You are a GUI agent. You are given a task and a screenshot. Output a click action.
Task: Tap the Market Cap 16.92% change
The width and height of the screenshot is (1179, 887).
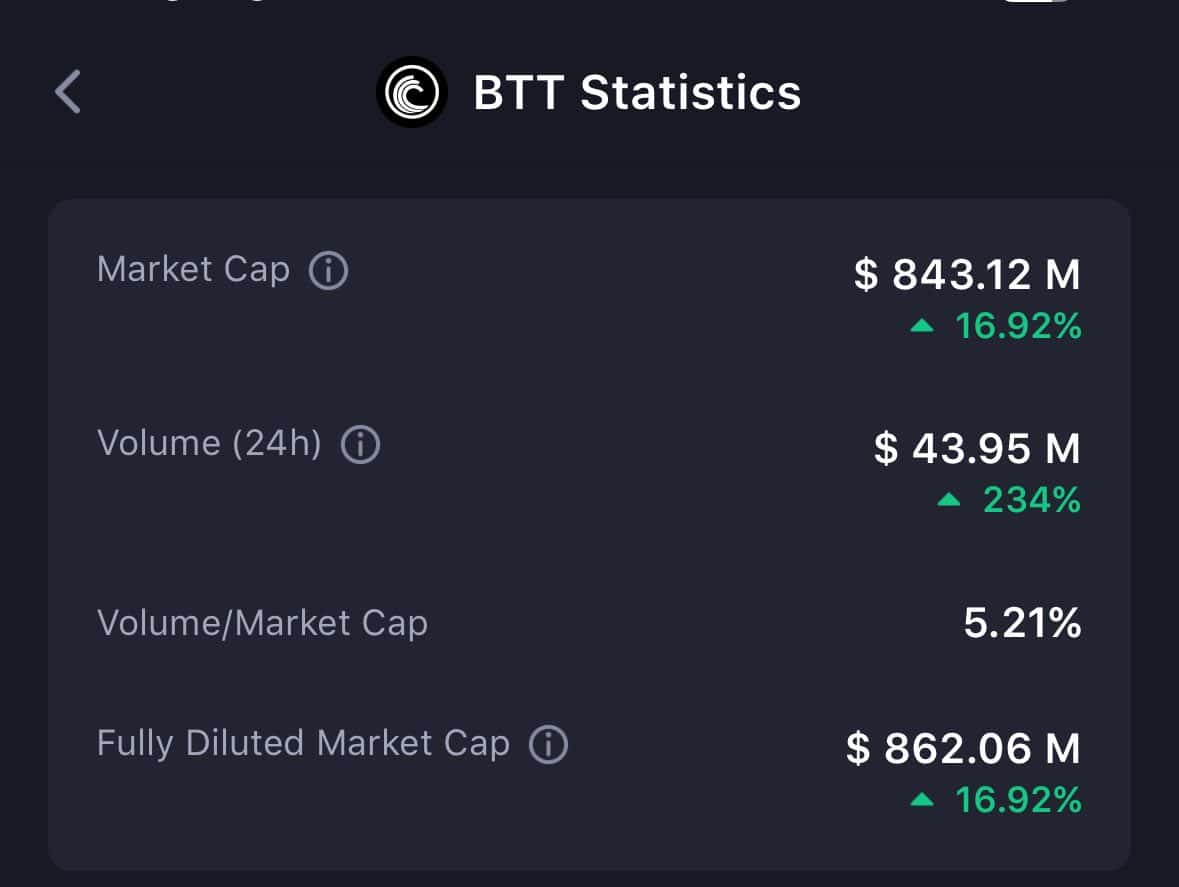[1018, 327]
